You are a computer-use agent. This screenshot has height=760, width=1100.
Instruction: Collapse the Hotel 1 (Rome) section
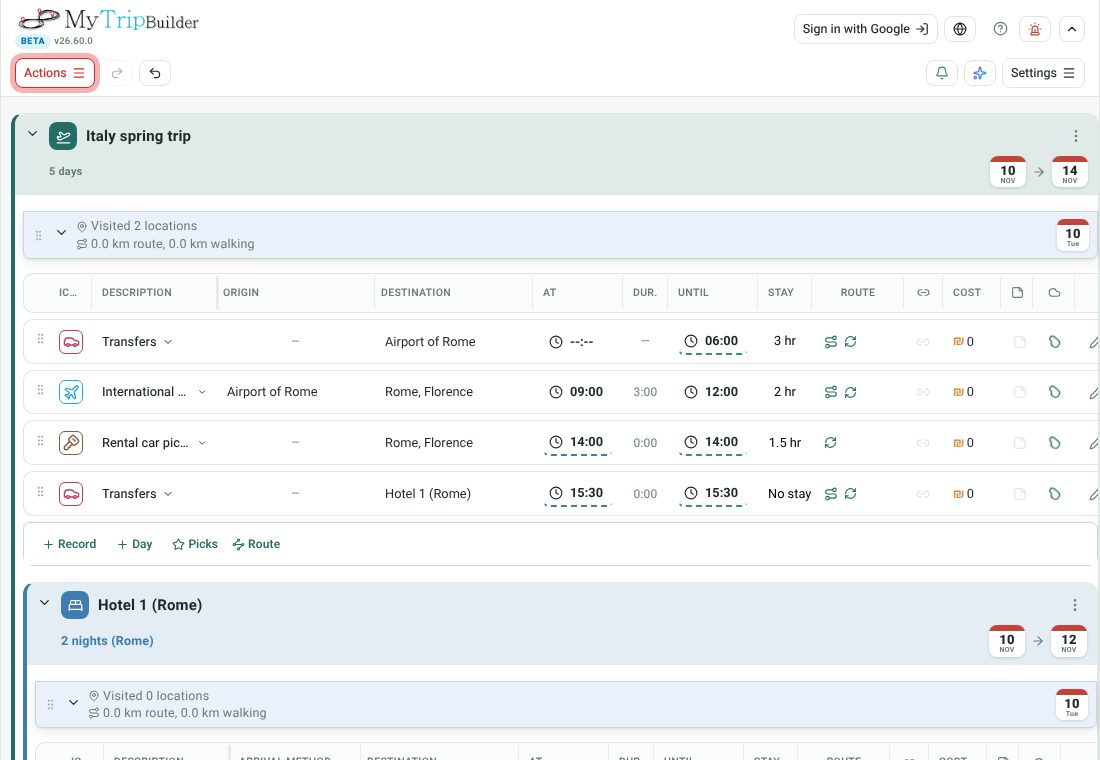point(44,603)
